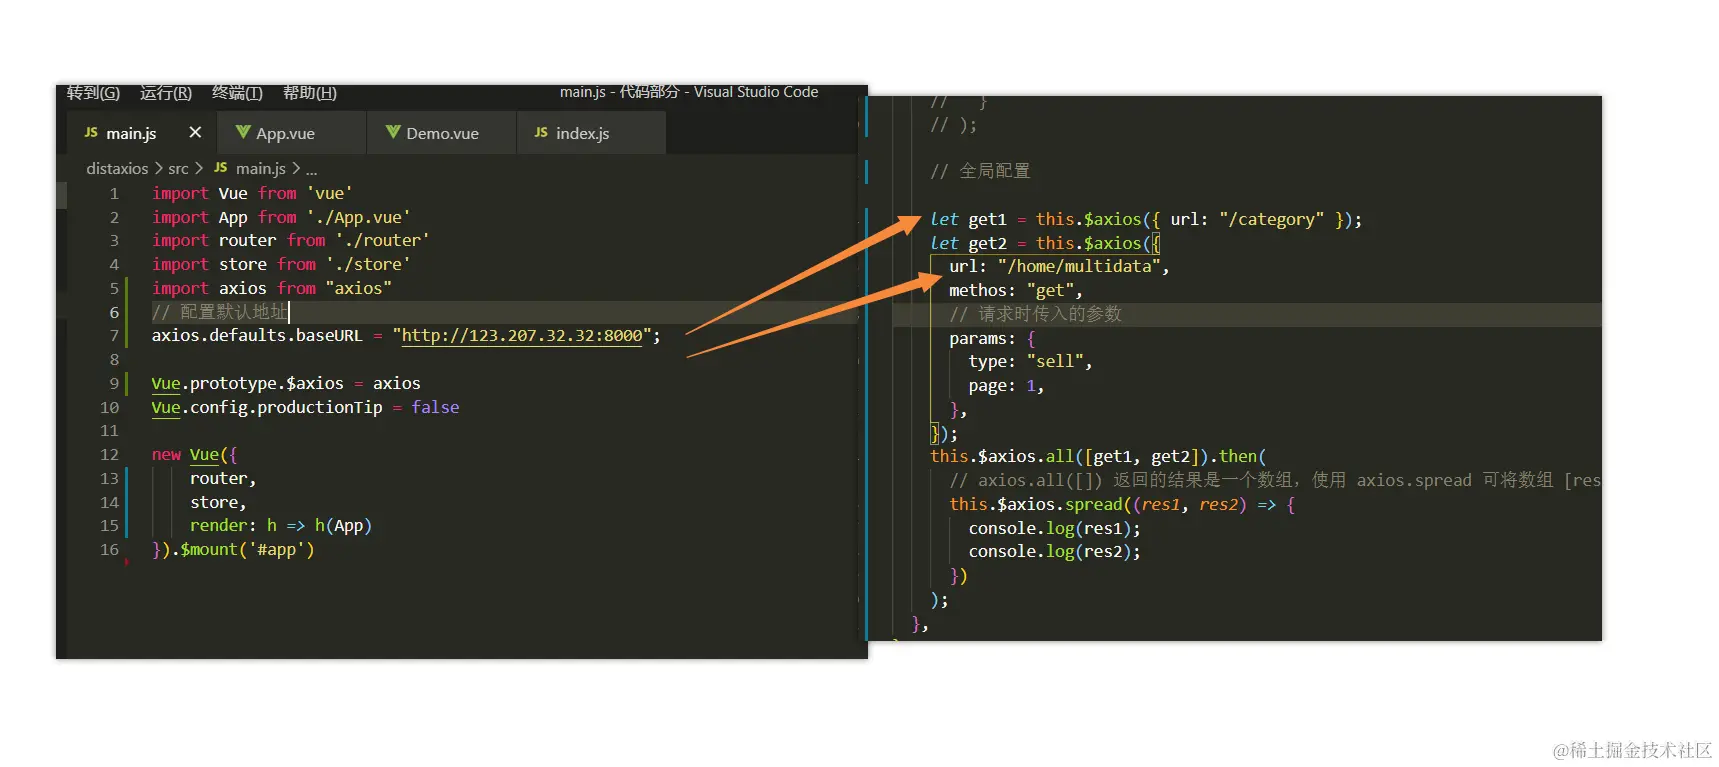Click line number 1 in gutter

click(114, 194)
